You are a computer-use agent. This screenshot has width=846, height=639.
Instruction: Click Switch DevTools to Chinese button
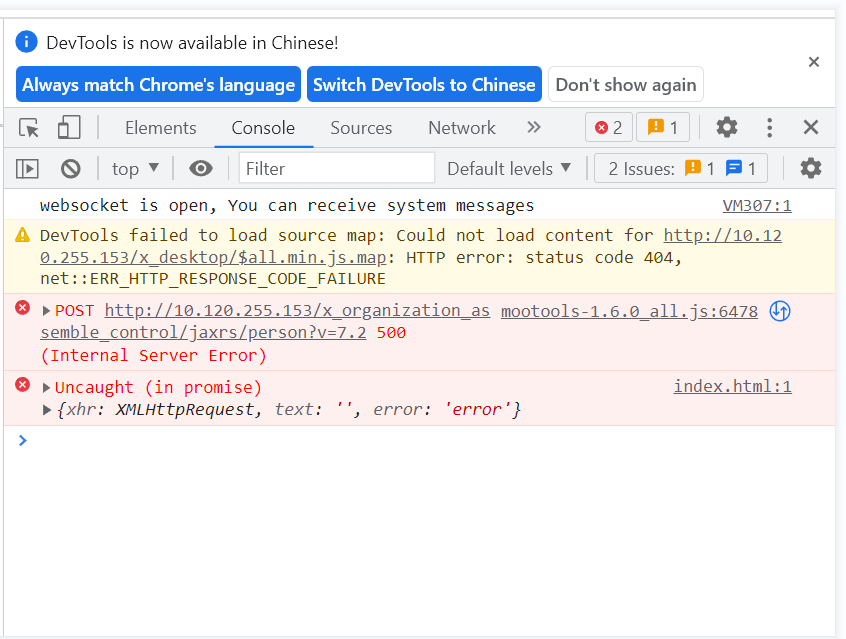(x=424, y=85)
